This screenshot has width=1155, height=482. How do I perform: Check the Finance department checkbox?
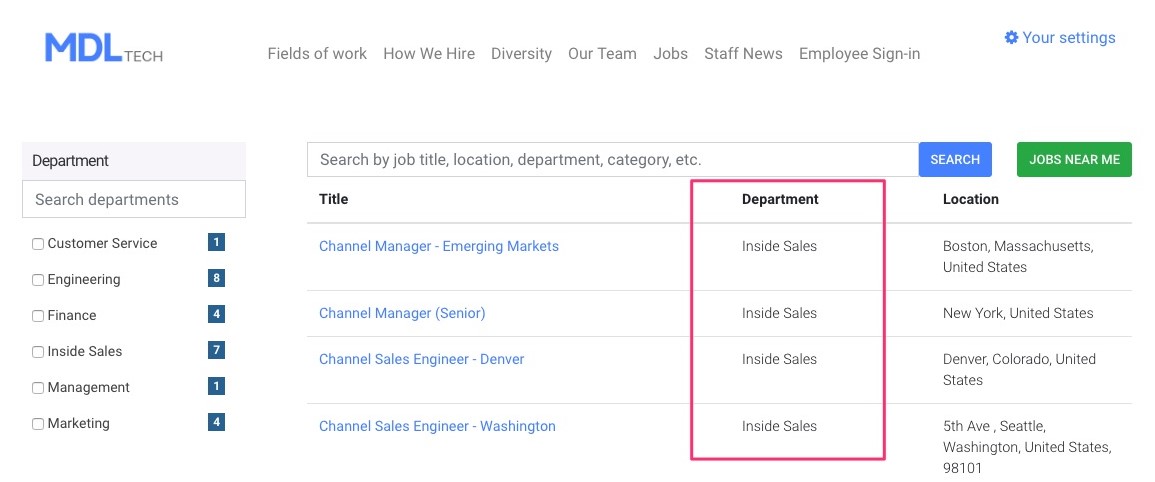point(38,316)
